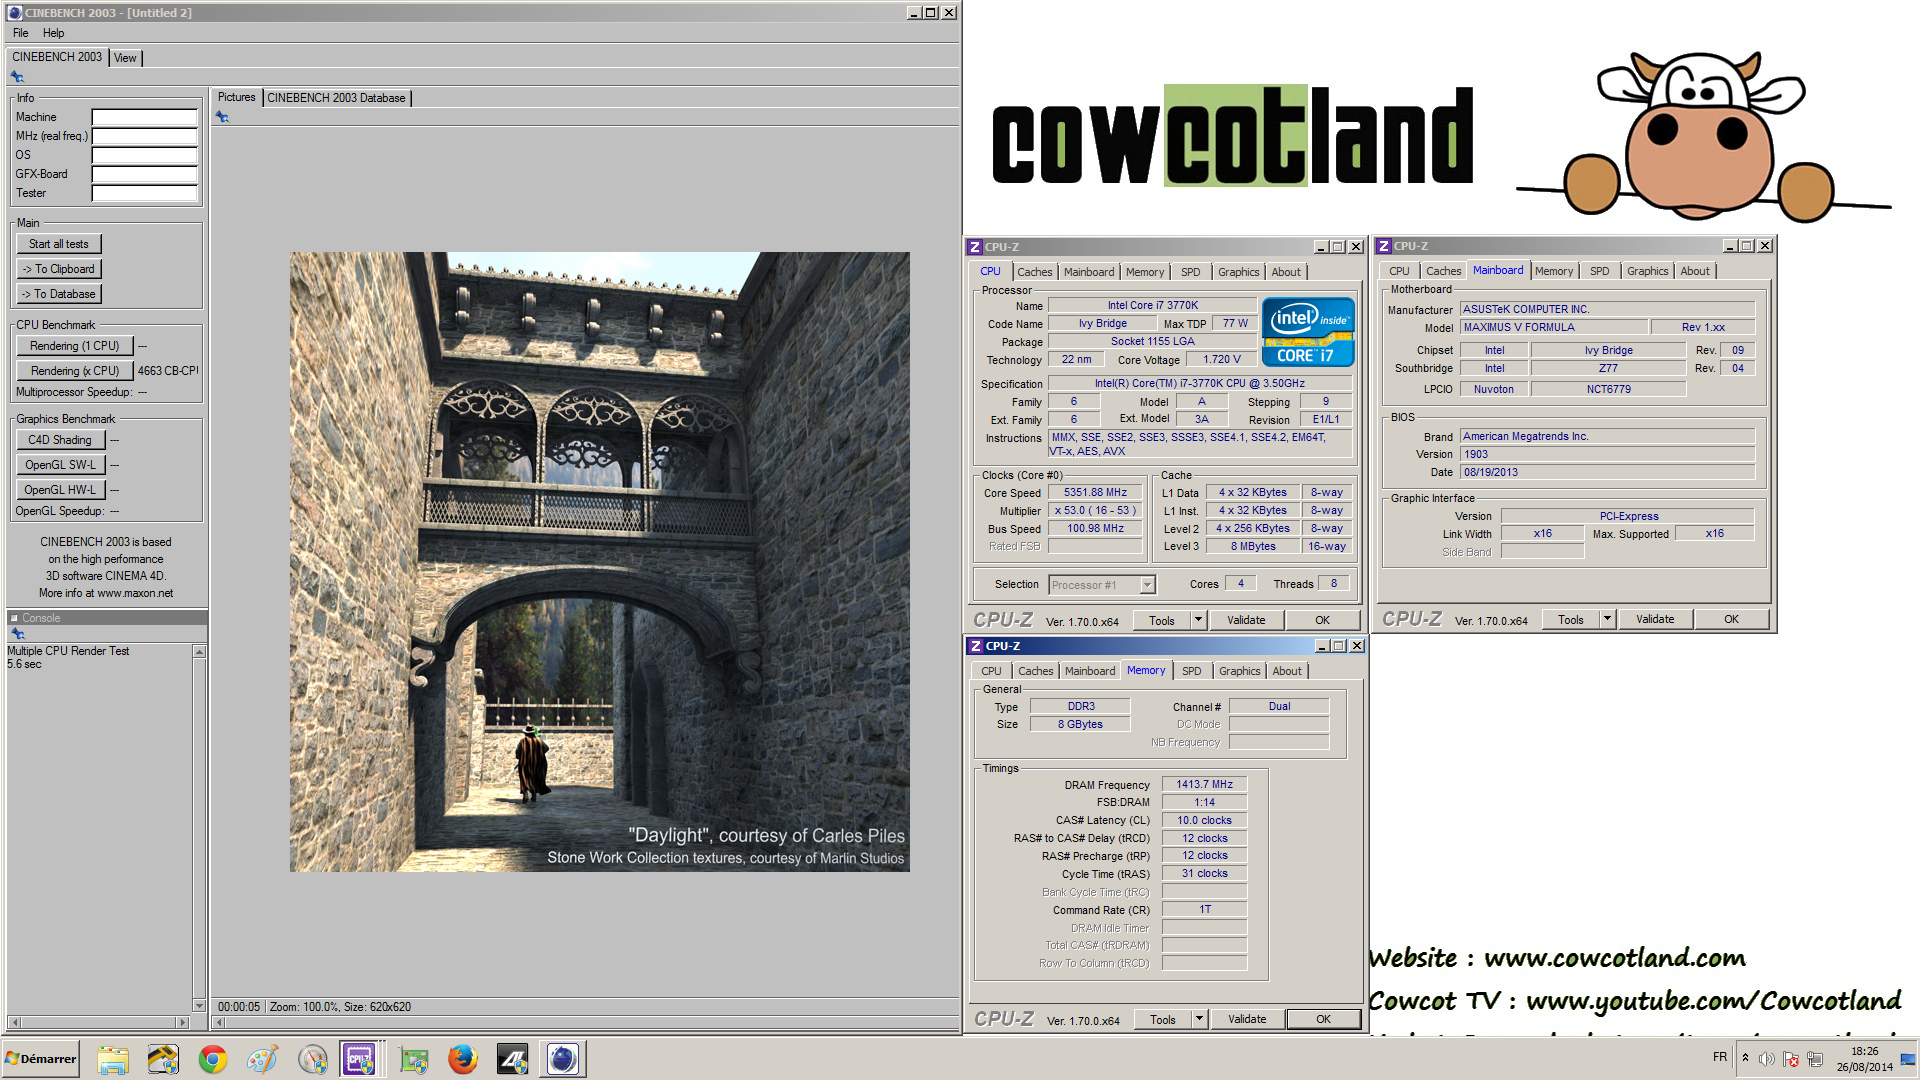Launch Paint from the taskbar palette icon

[263, 1059]
